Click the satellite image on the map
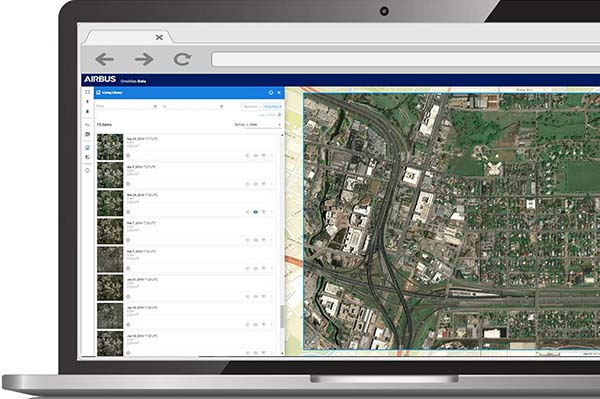600x399 pixels. (452, 221)
